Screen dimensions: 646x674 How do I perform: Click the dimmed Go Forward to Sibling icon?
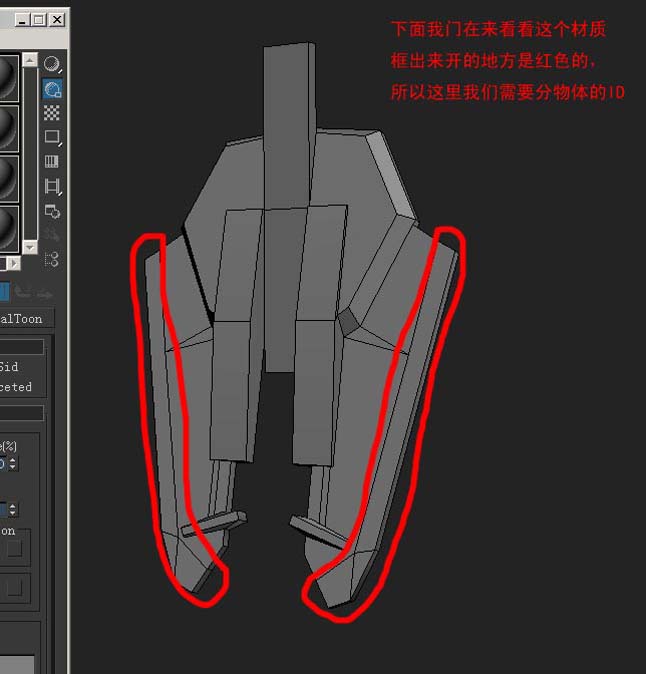(x=44, y=294)
